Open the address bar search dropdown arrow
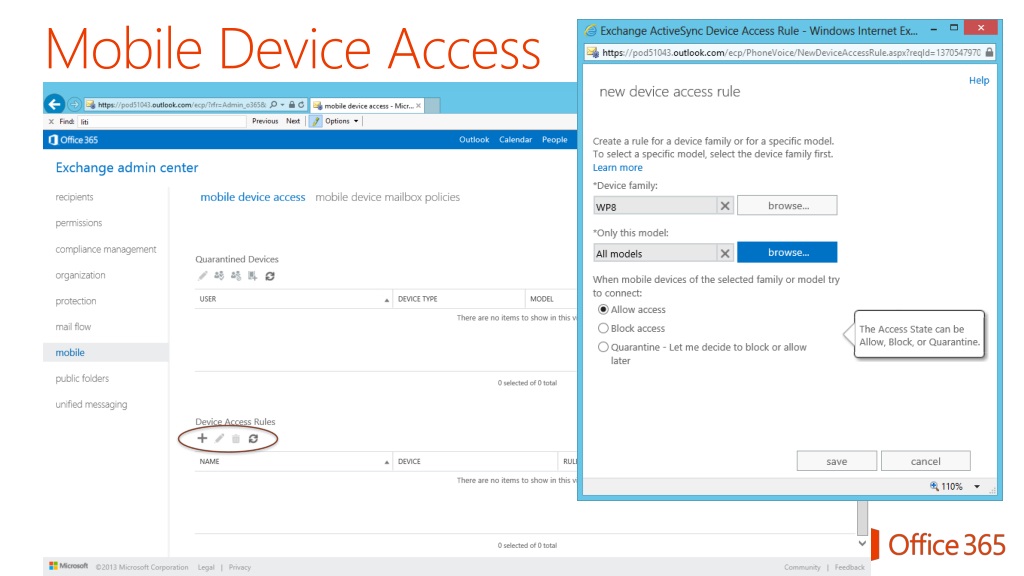Viewport: 1024px width, 576px height. coord(282,104)
